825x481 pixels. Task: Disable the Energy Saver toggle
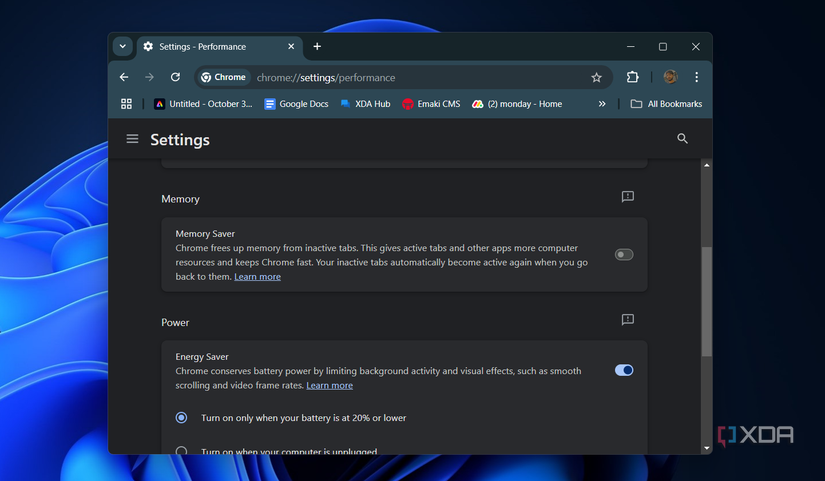point(624,370)
